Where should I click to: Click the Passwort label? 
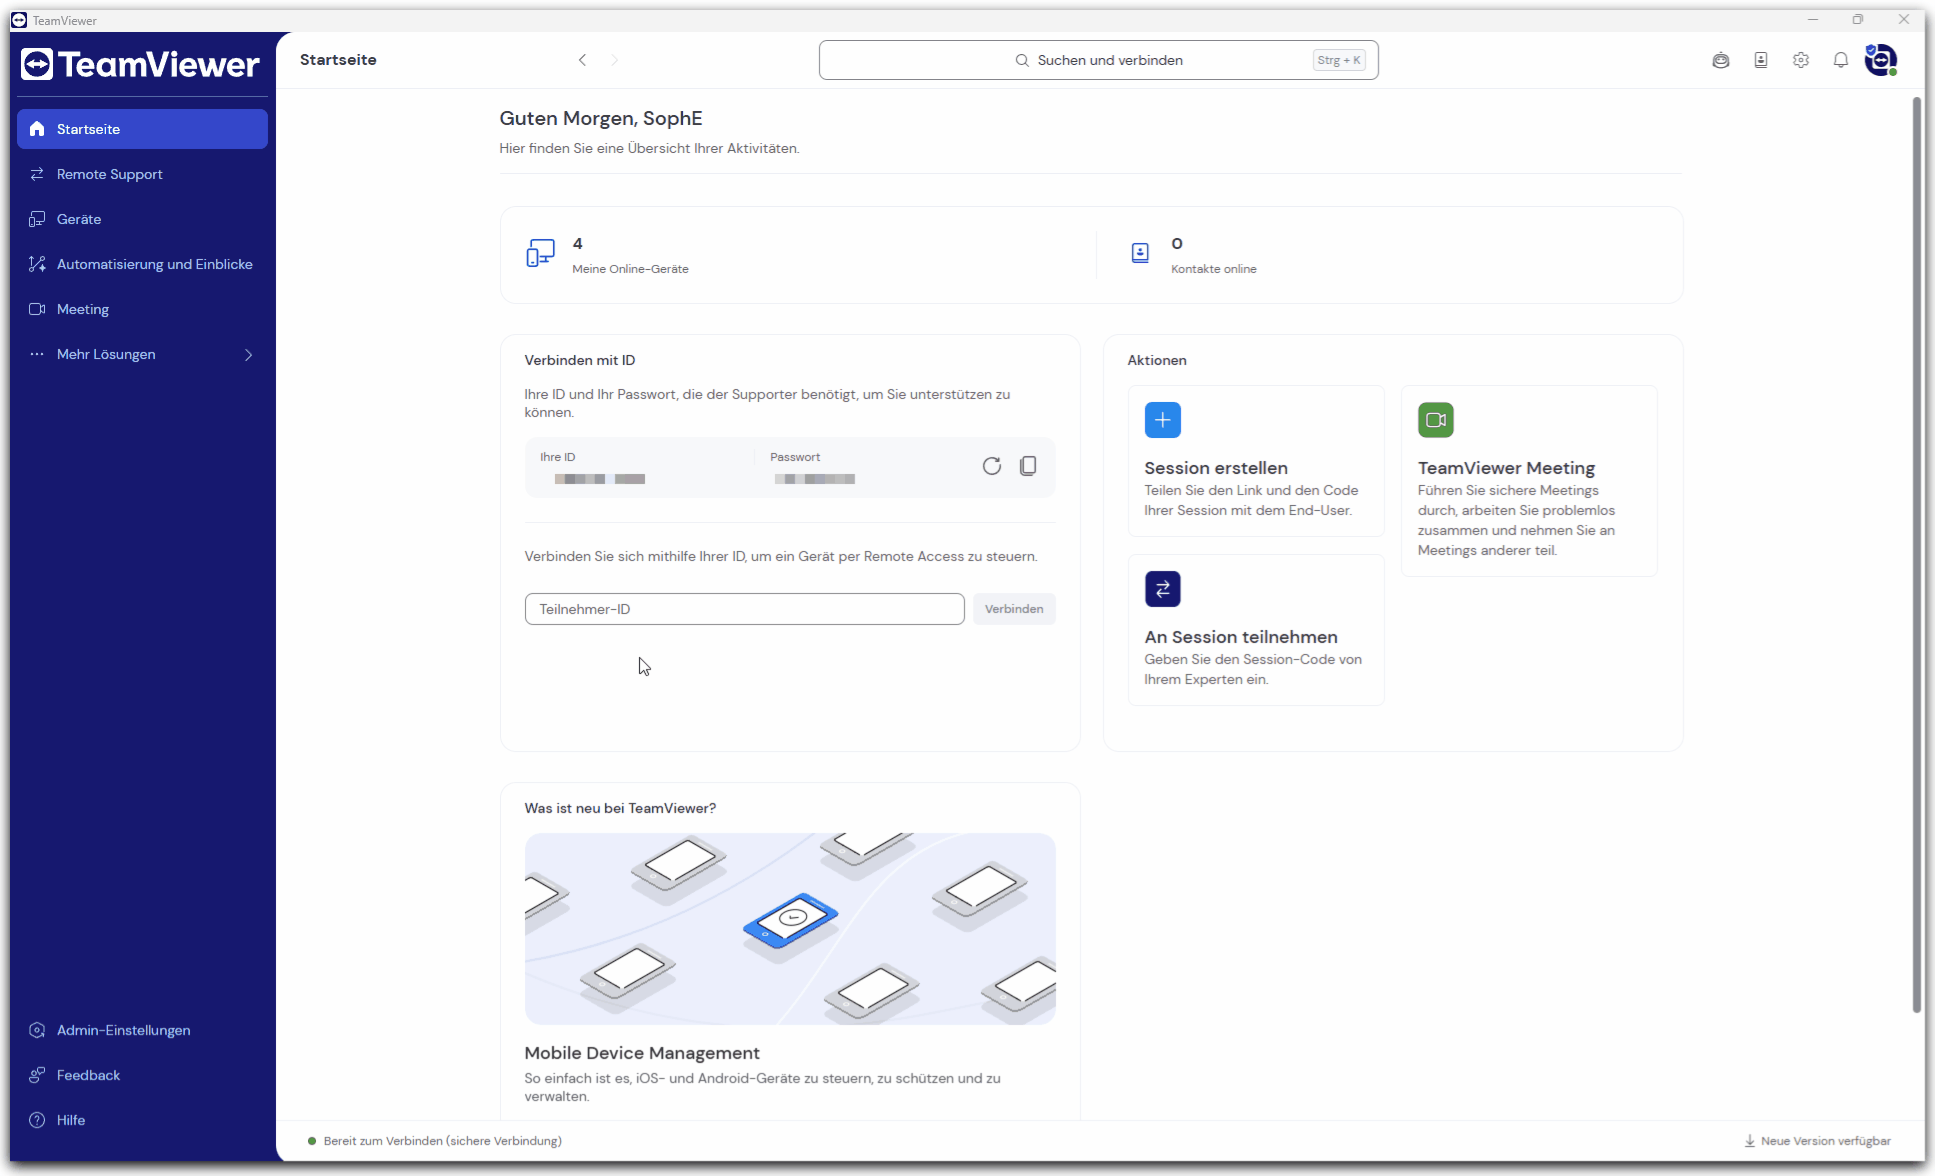point(795,457)
